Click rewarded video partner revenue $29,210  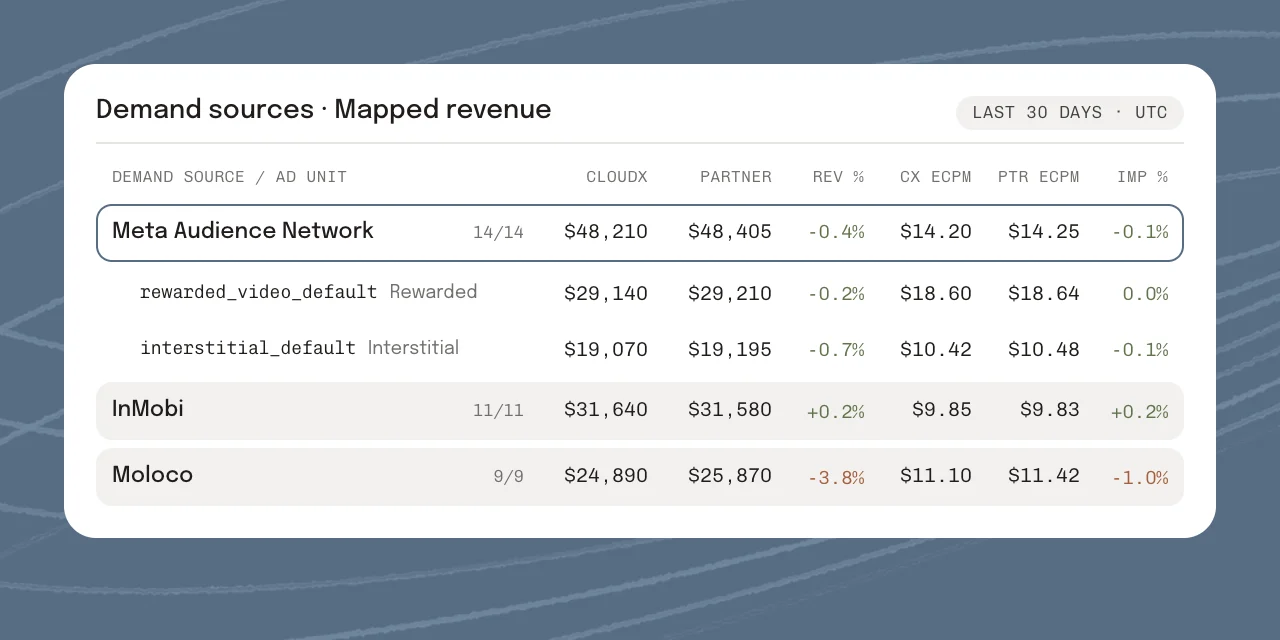point(730,294)
